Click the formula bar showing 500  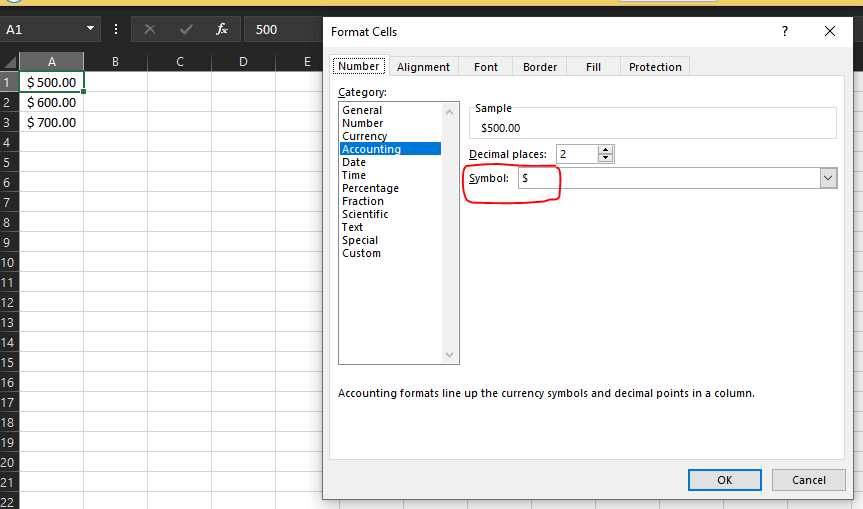tap(283, 30)
